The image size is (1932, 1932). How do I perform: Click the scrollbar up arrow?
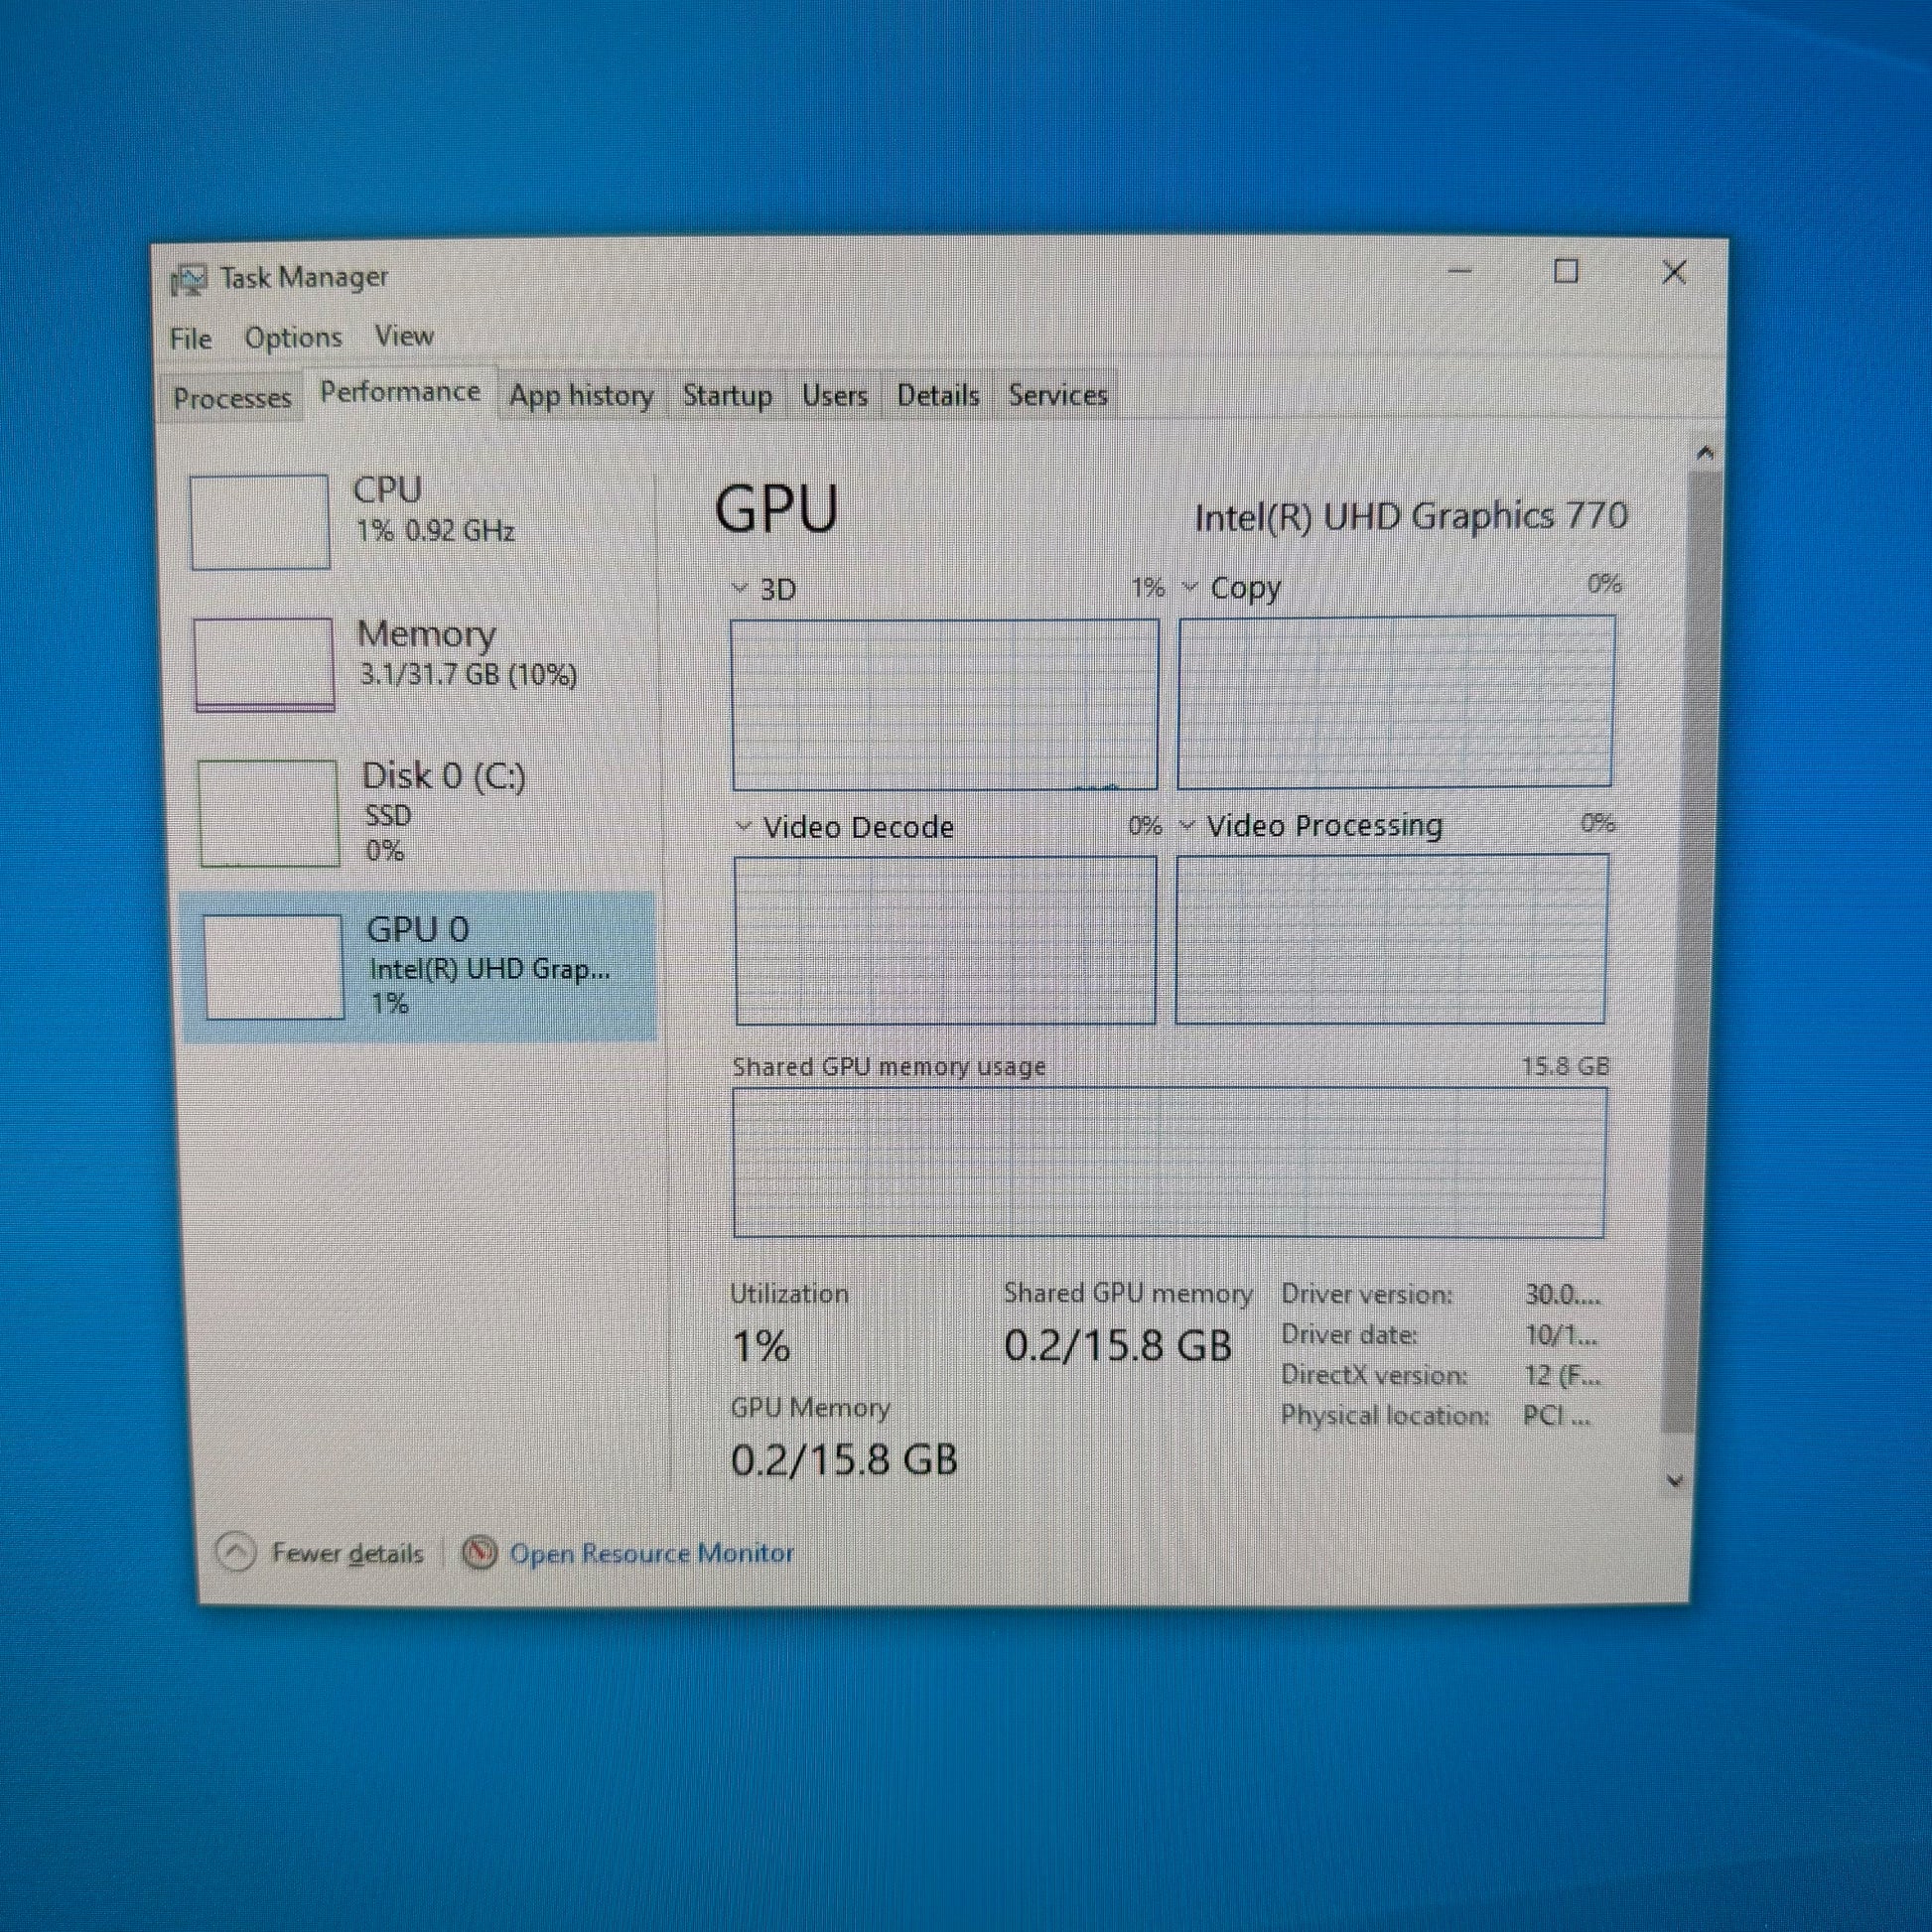tap(1705, 453)
